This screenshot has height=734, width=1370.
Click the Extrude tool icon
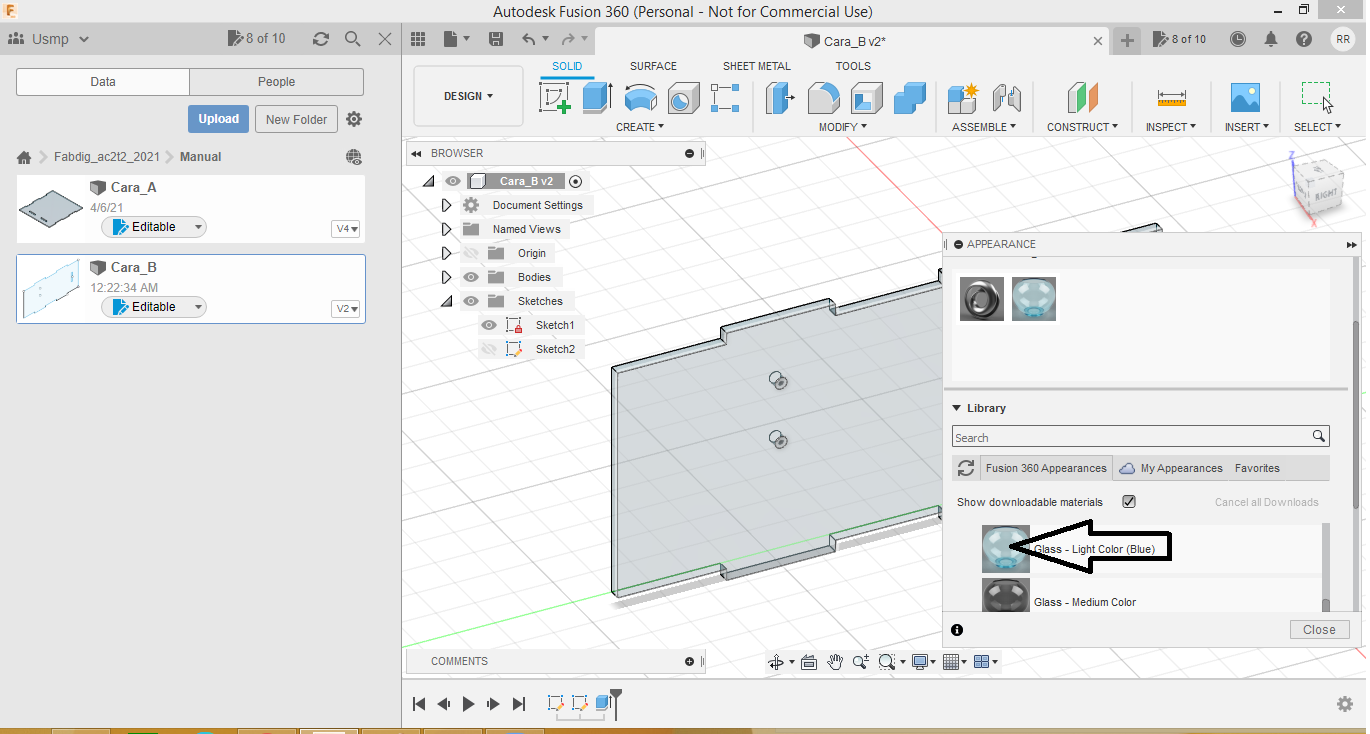tap(597, 98)
